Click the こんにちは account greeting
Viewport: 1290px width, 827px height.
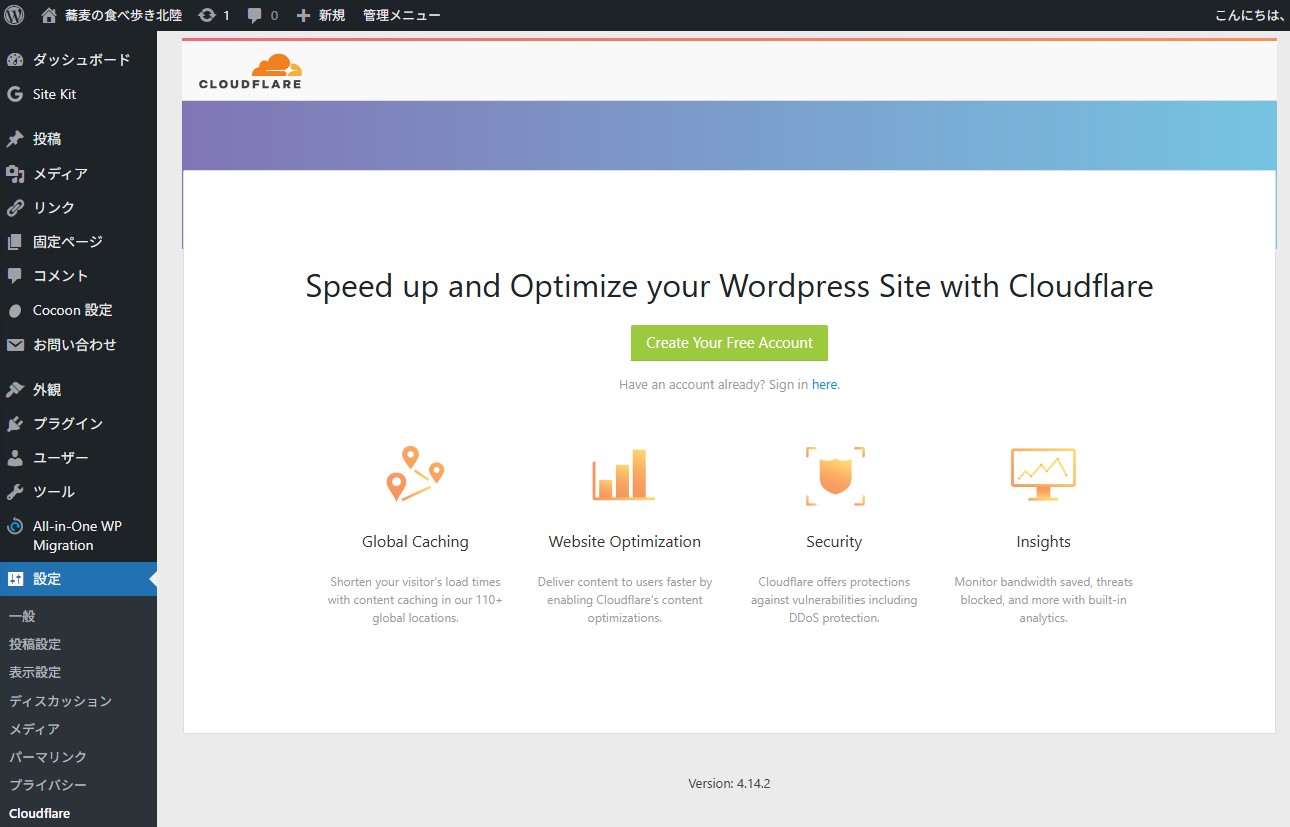click(x=1249, y=15)
